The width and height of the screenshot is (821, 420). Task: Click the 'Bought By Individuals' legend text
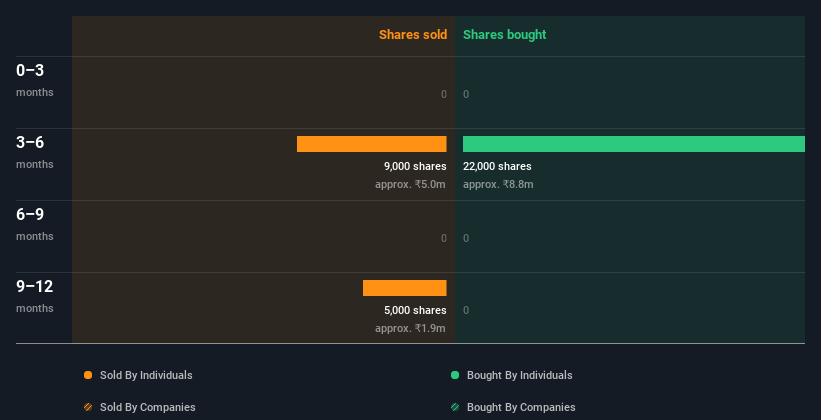click(x=519, y=375)
